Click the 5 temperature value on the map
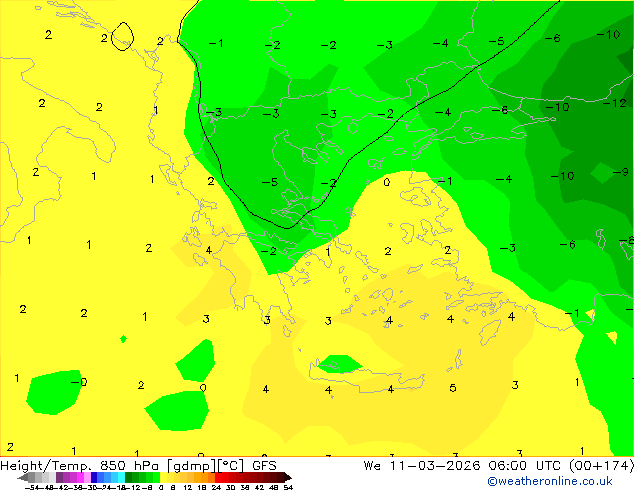The width and height of the screenshot is (634, 490). (453, 388)
